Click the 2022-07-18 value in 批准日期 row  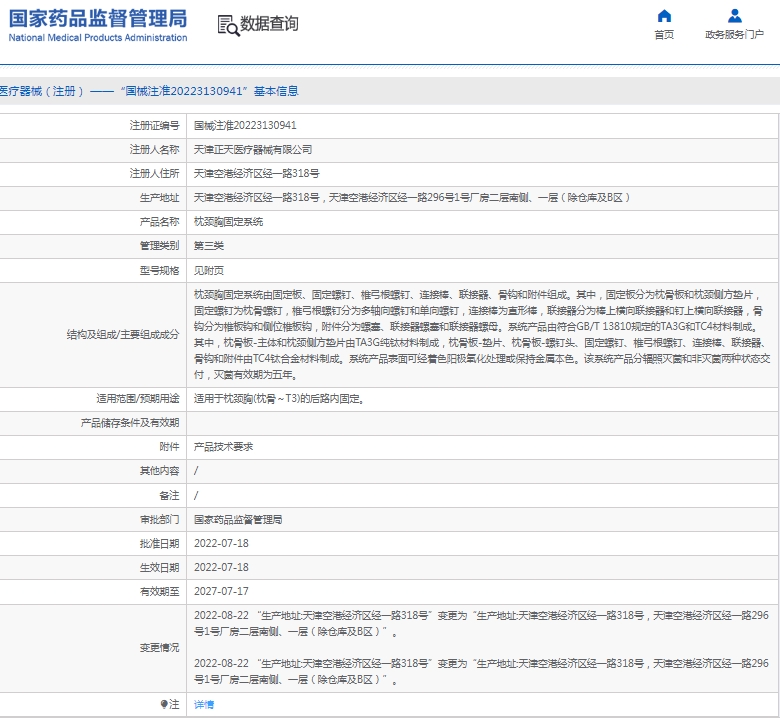pos(221,543)
